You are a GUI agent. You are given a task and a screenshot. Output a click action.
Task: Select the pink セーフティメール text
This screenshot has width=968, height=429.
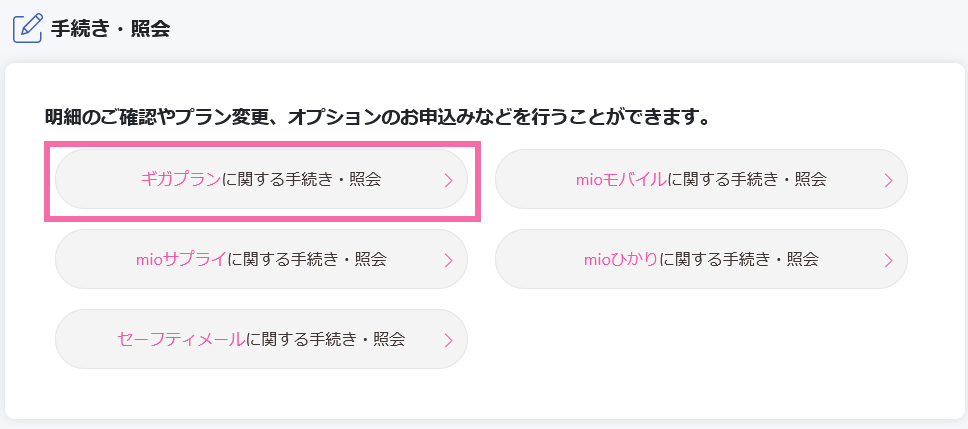181,339
